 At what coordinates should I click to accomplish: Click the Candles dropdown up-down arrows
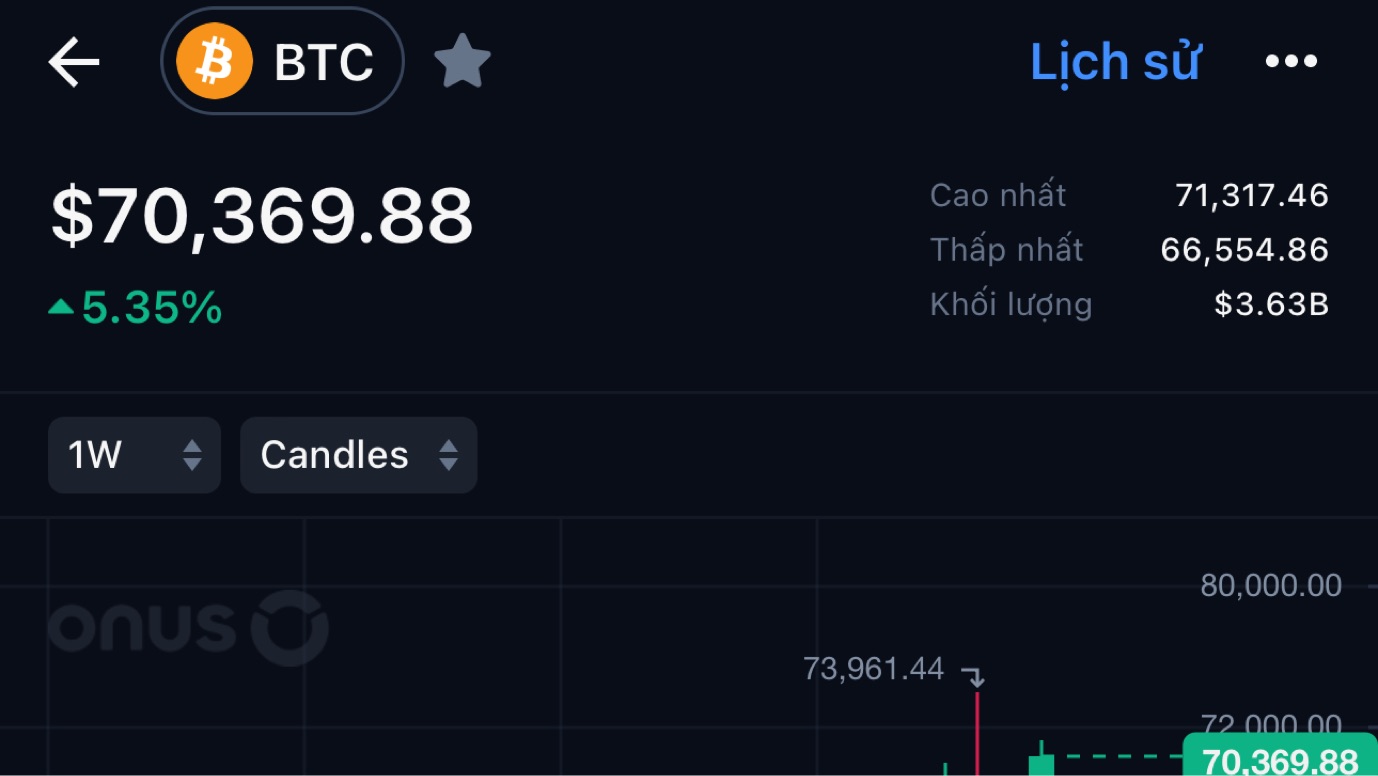[x=448, y=456]
